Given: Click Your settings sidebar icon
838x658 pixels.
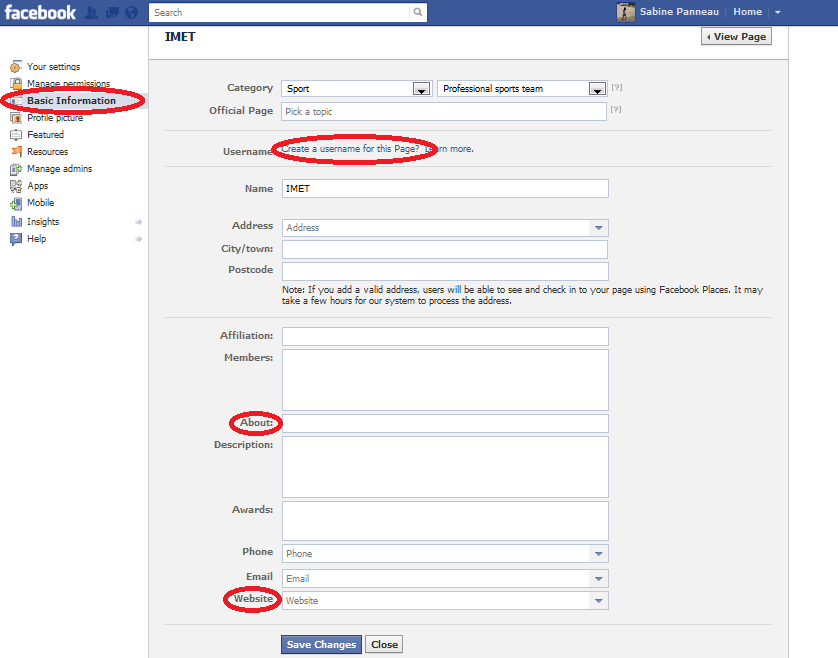Looking at the screenshot, I should (16, 67).
